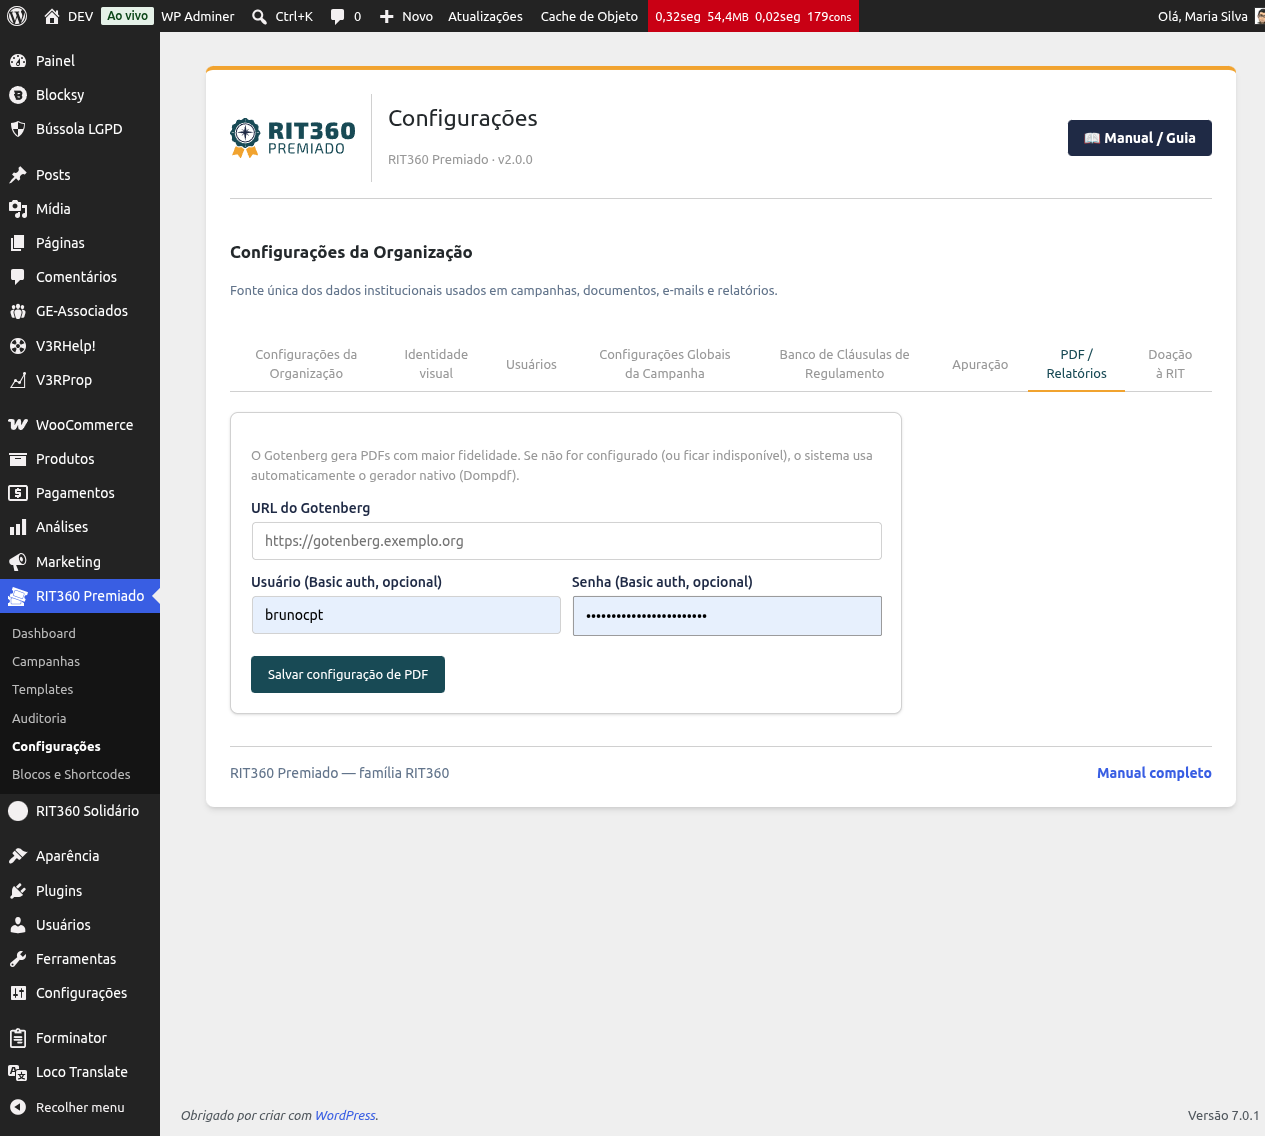Click the Configurações sliders icon in main sidebar

[18, 993]
